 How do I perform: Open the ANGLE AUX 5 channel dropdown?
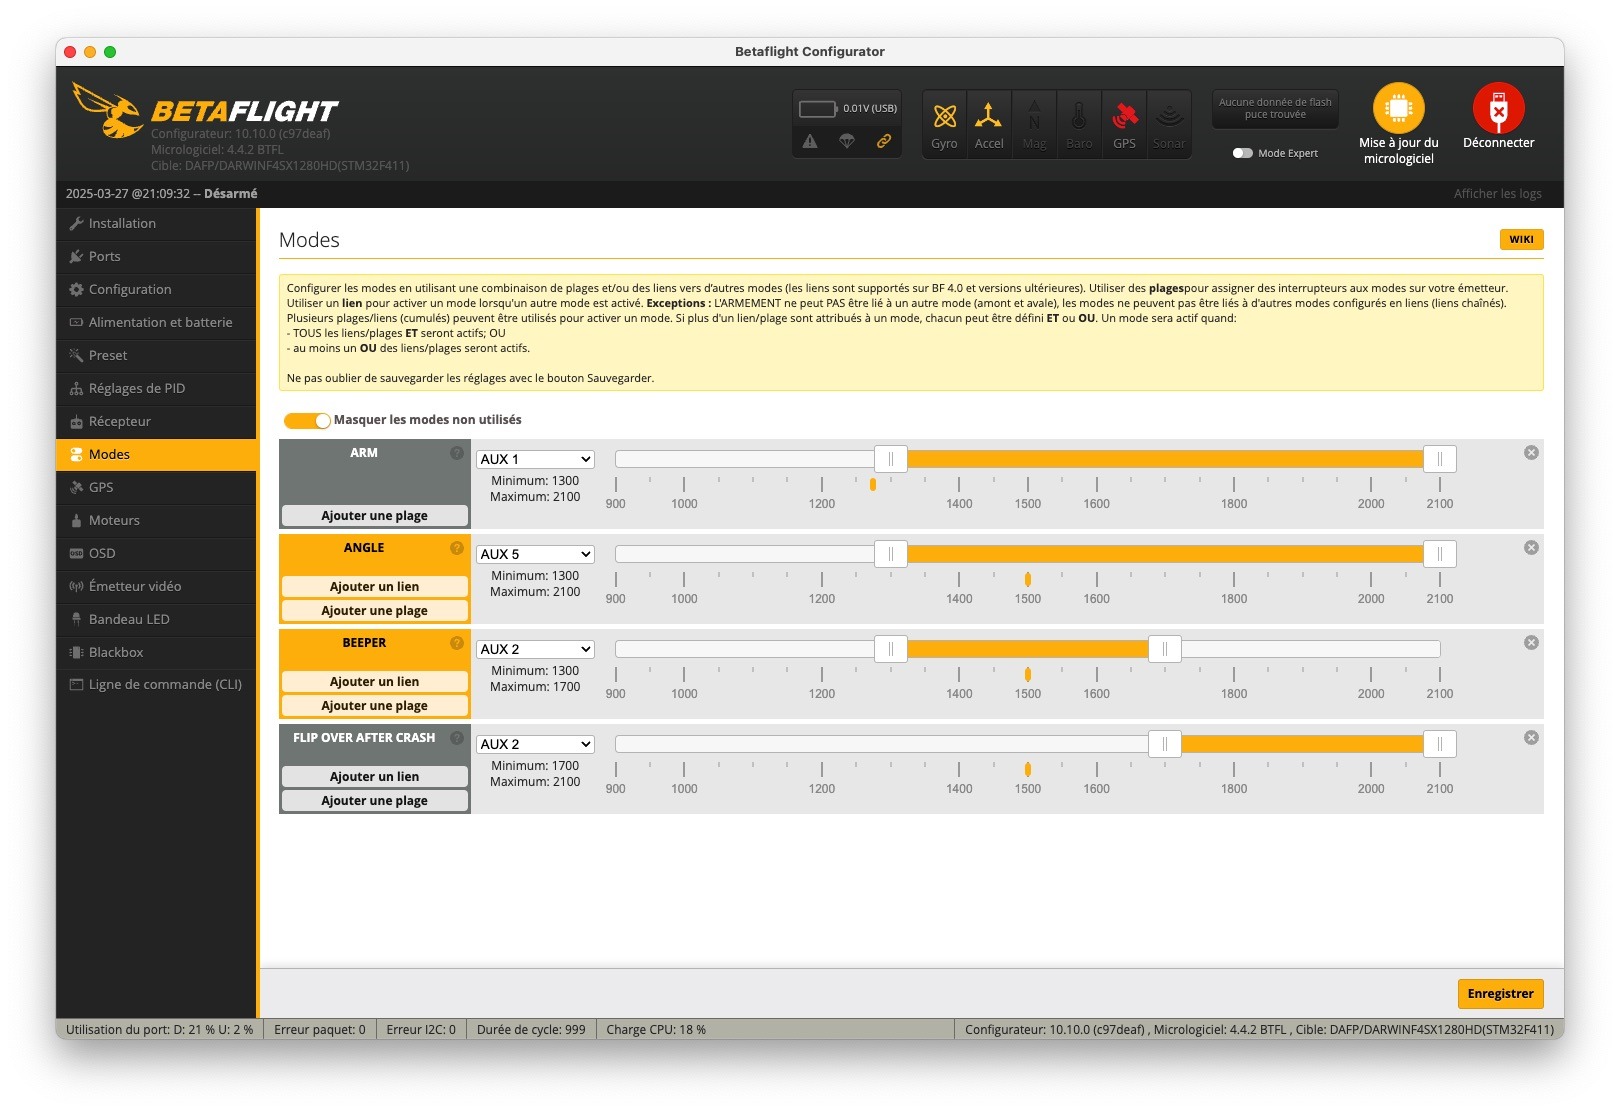click(x=535, y=554)
